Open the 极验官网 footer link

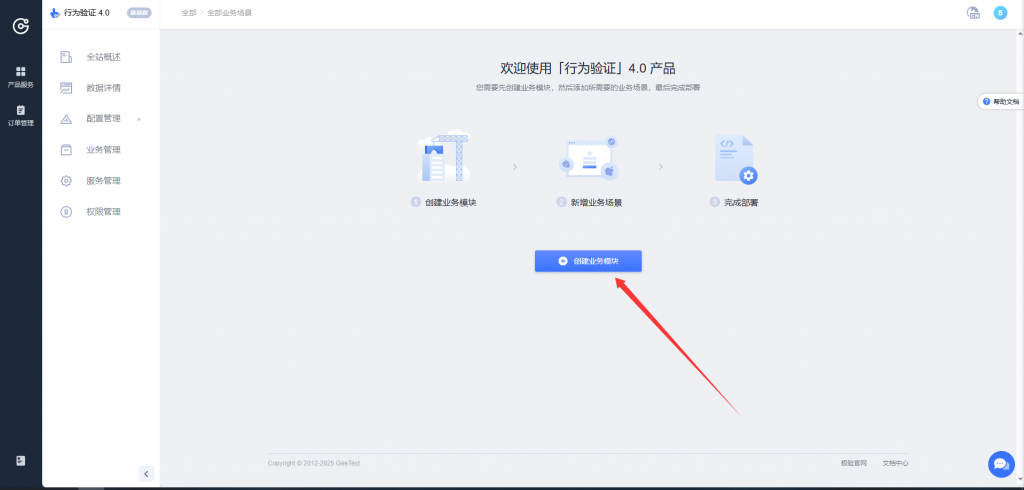coord(854,463)
